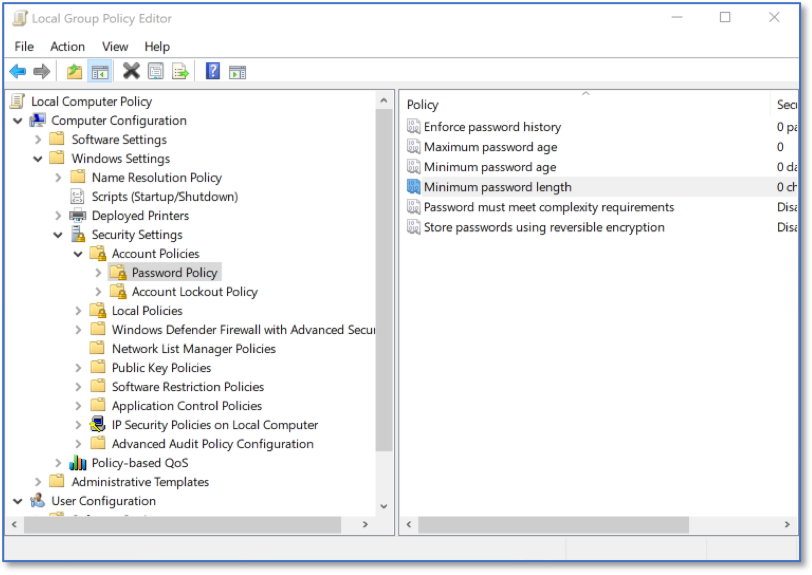The height and width of the screenshot is (575, 812).
Task: Collapse the Windows Settings node
Action: click(x=38, y=159)
